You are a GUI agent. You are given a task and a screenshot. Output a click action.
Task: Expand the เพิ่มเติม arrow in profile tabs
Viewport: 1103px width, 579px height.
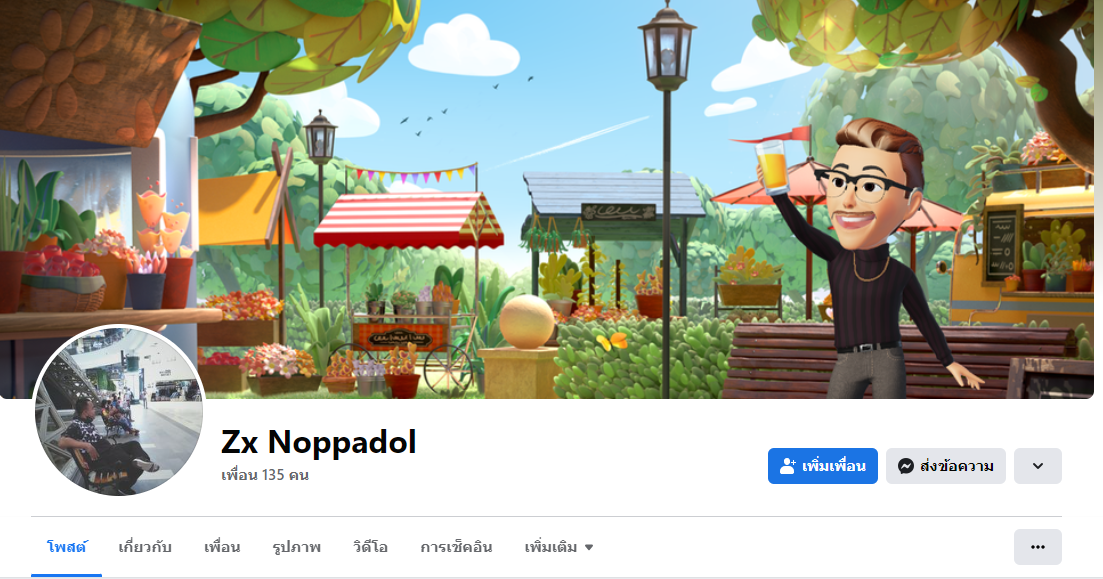point(589,547)
